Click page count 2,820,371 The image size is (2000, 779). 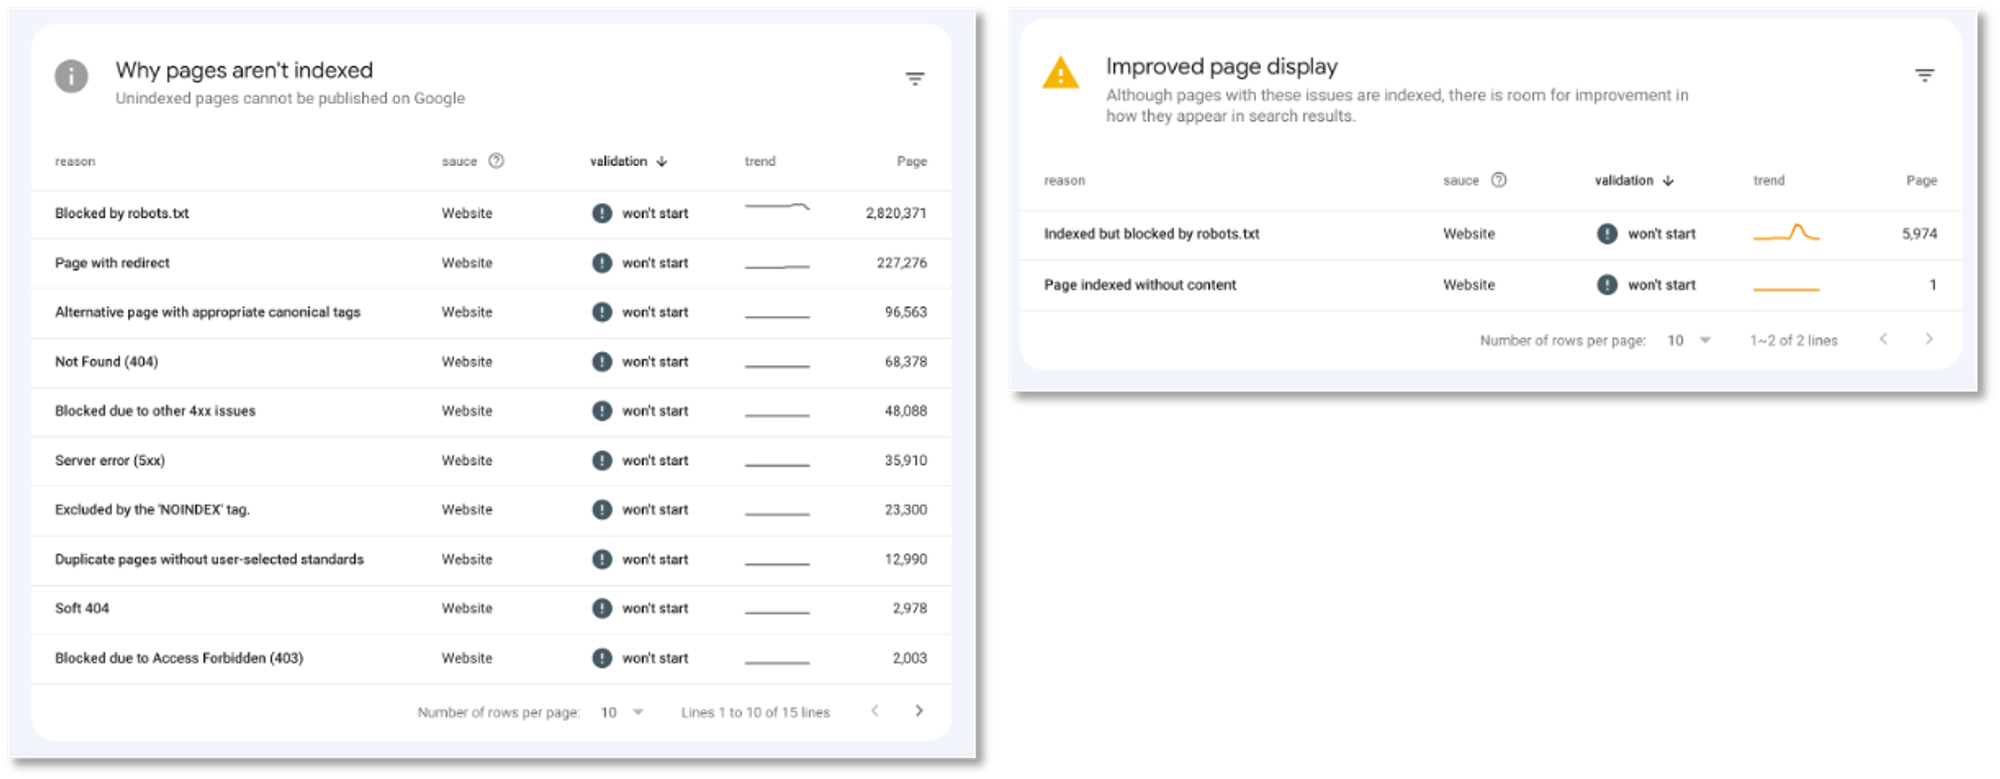point(896,214)
